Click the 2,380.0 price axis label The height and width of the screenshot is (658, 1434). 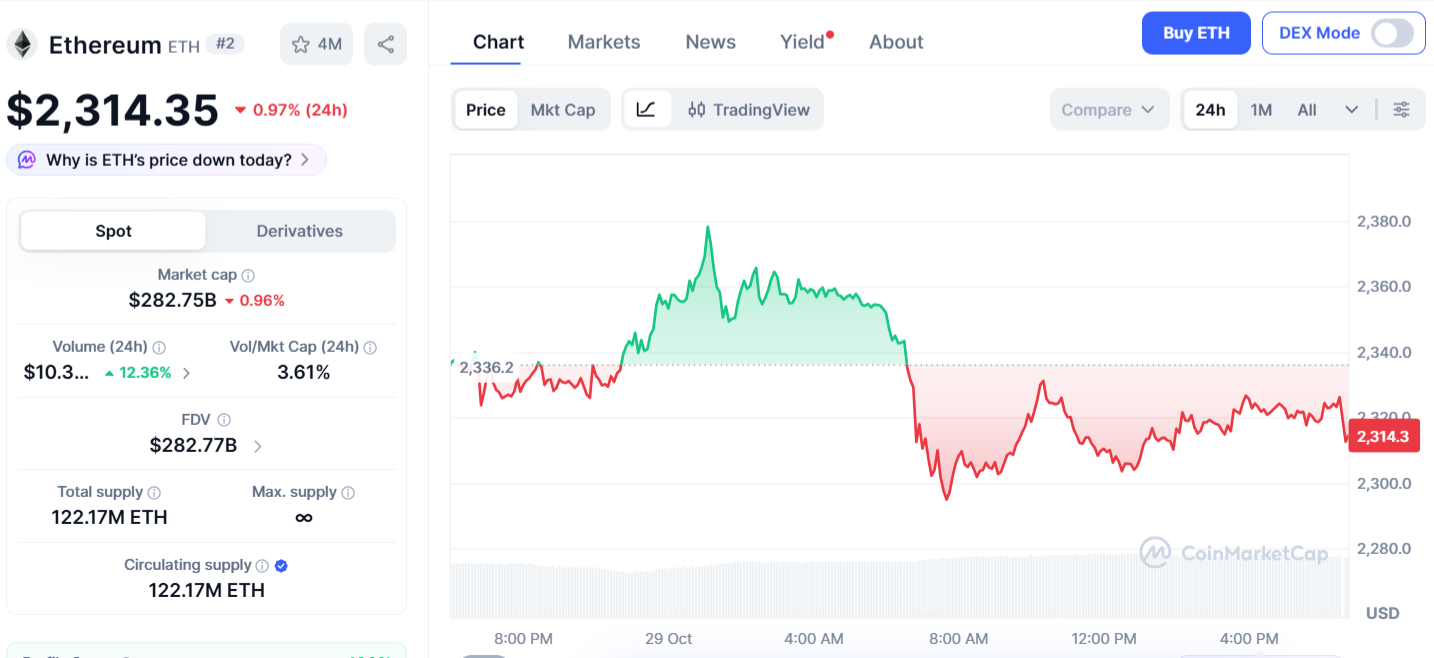point(1384,221)
